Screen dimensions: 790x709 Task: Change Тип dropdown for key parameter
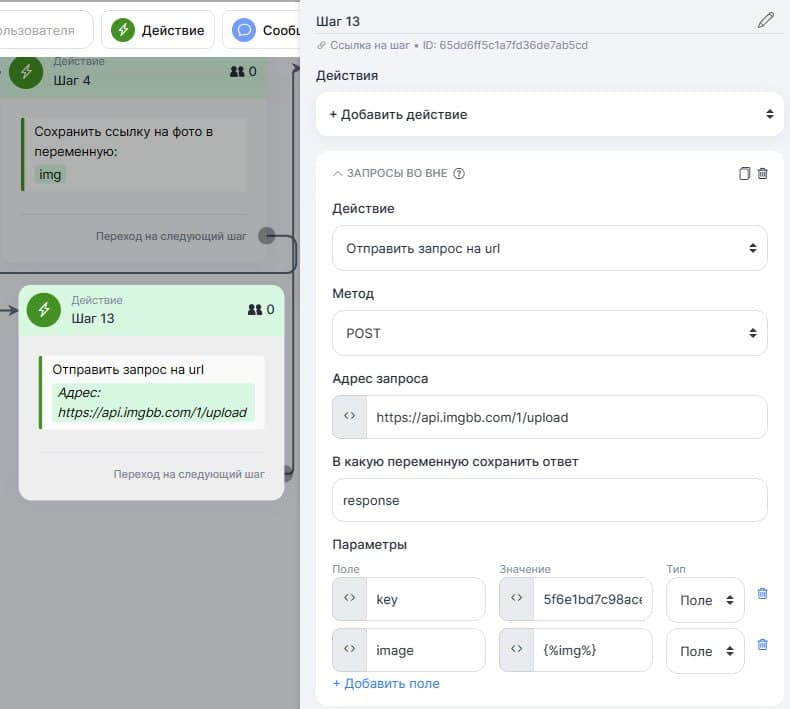click(704, 600)
